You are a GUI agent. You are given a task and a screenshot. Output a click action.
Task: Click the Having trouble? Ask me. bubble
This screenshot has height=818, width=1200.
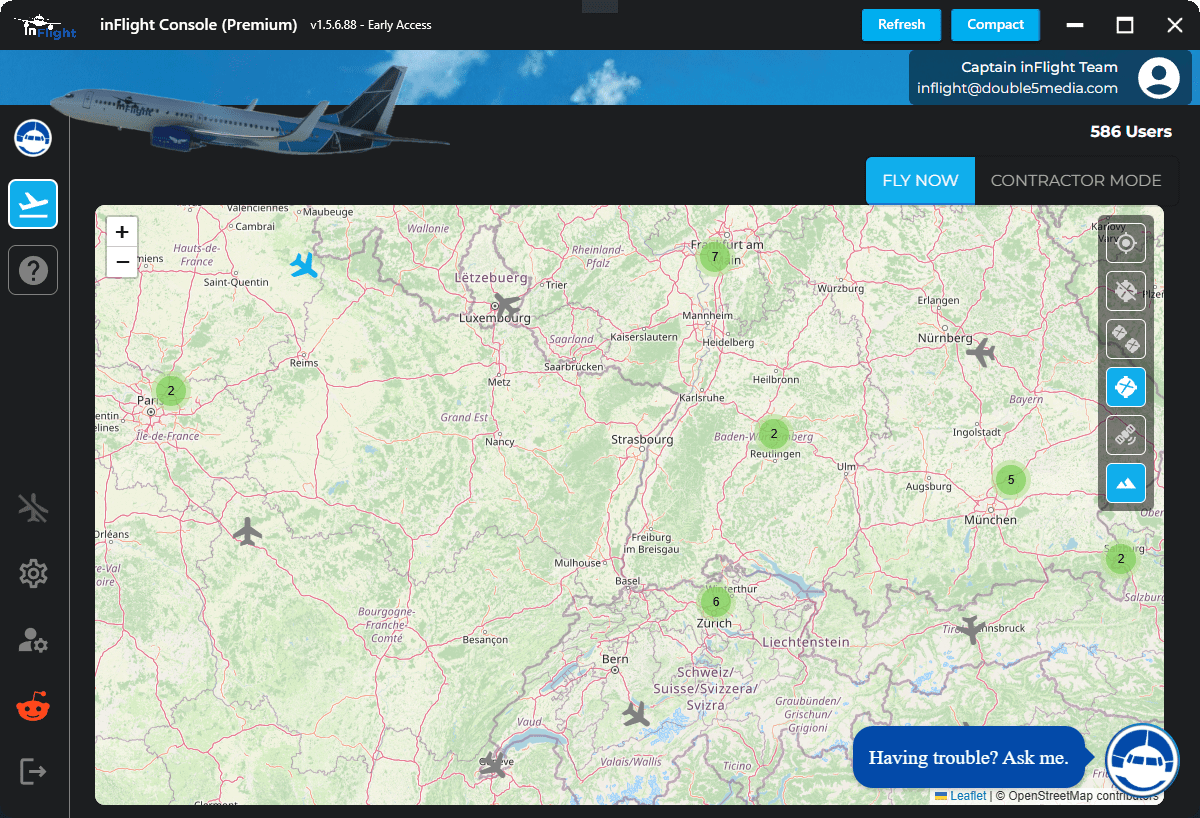(968, 758)
